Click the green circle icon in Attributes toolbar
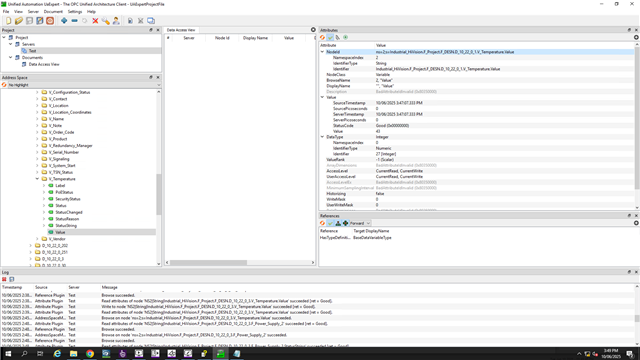 pyautogui.click(x=346, y=38)
